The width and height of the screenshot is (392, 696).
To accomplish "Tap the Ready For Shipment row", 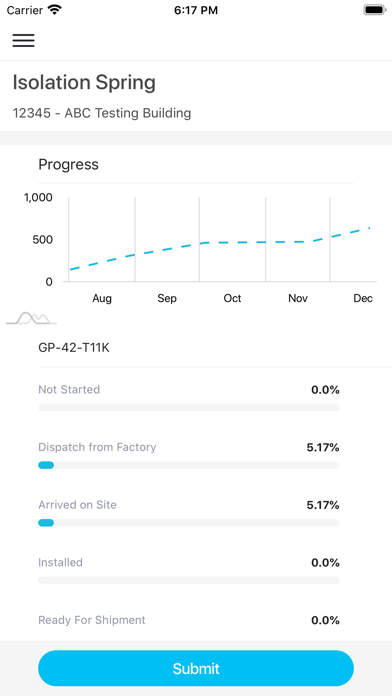I will pyautogui.click(x=189, y=620).
